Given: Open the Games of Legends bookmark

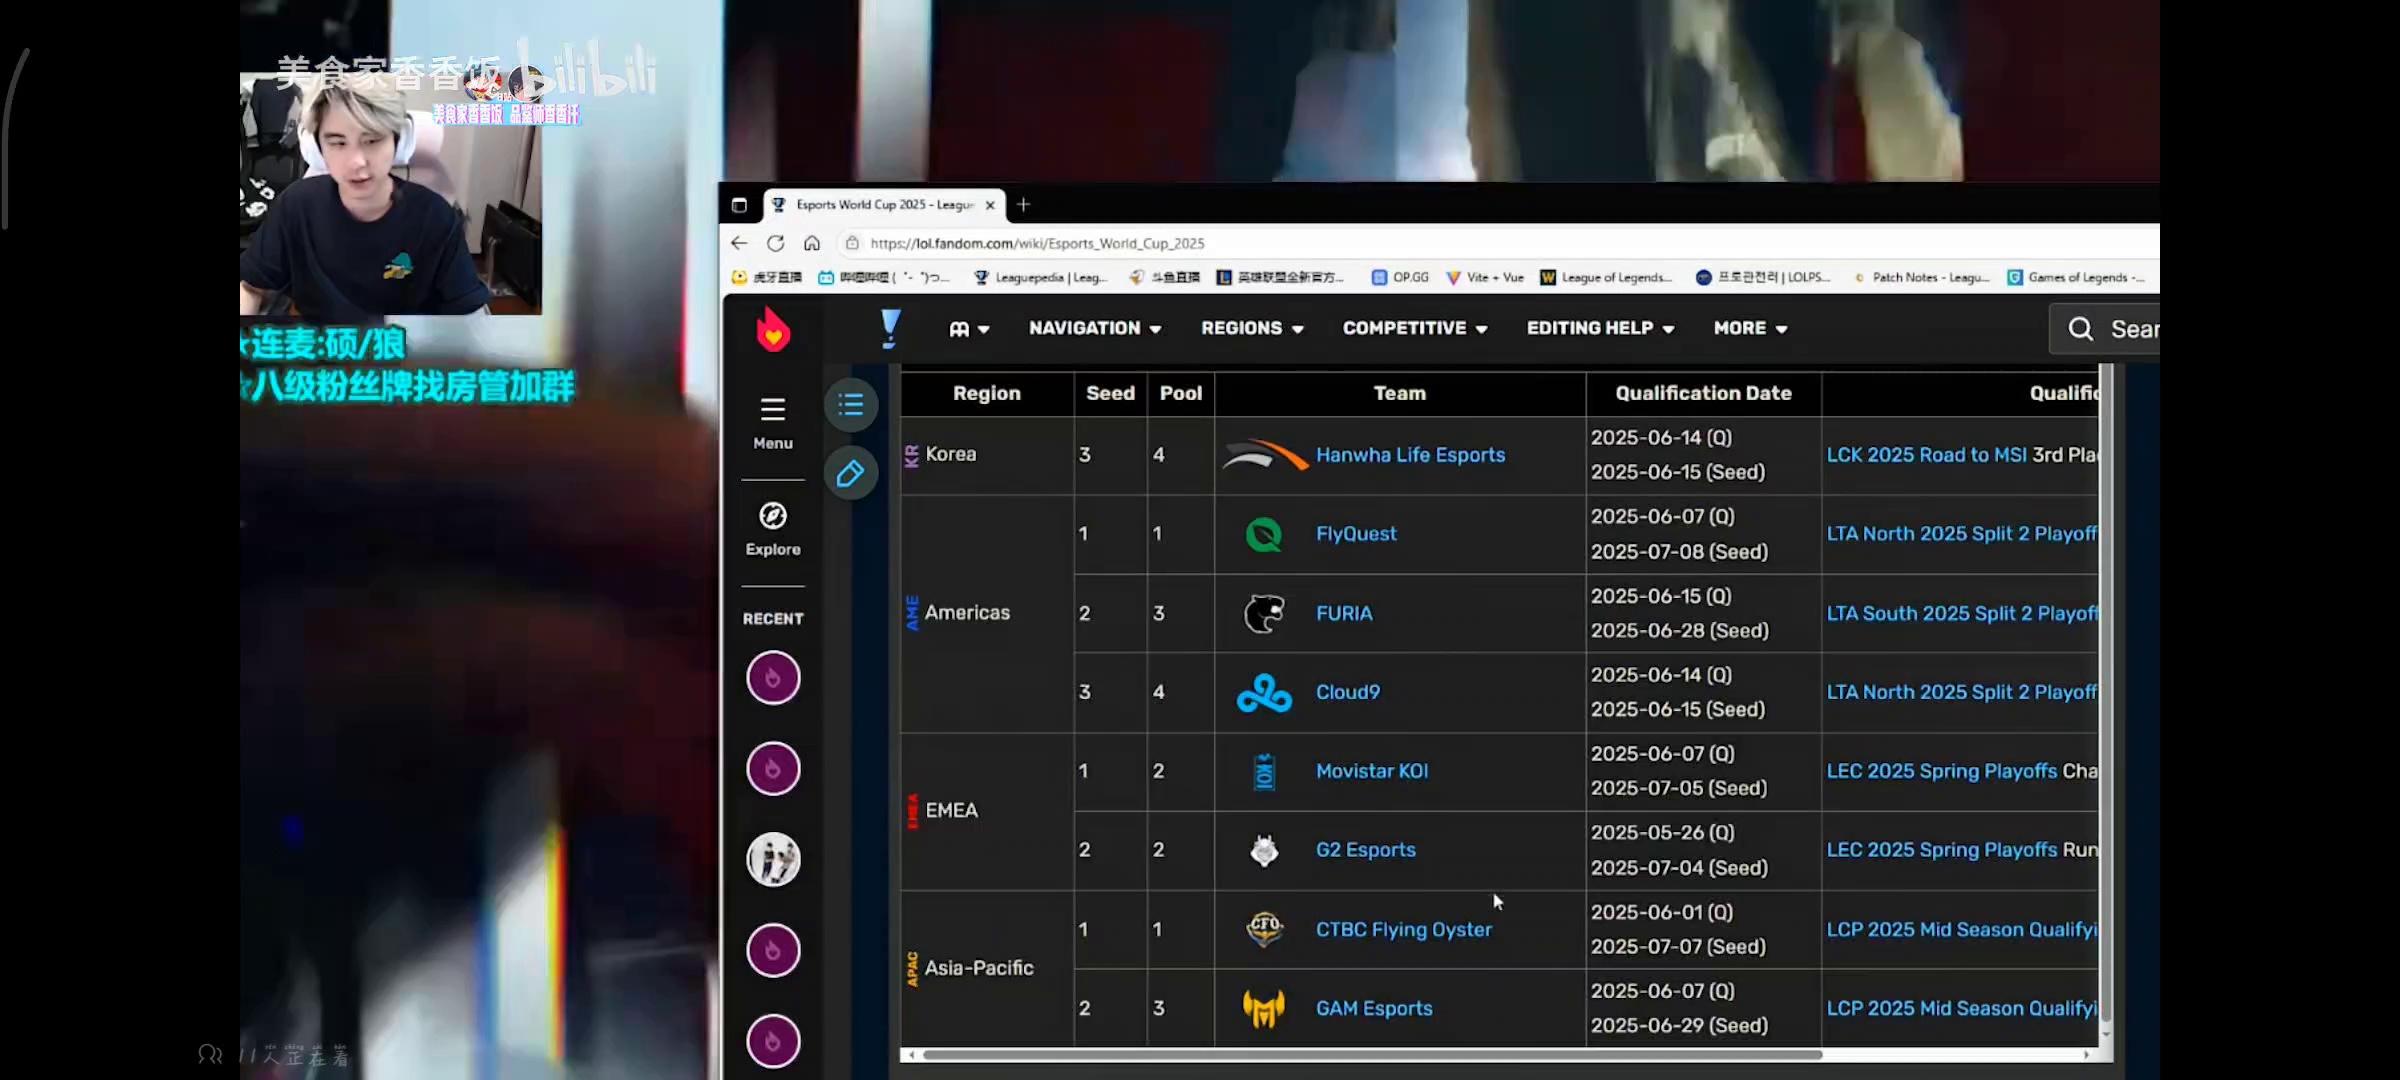Looking at the screenshot, I should (2076, 277).
